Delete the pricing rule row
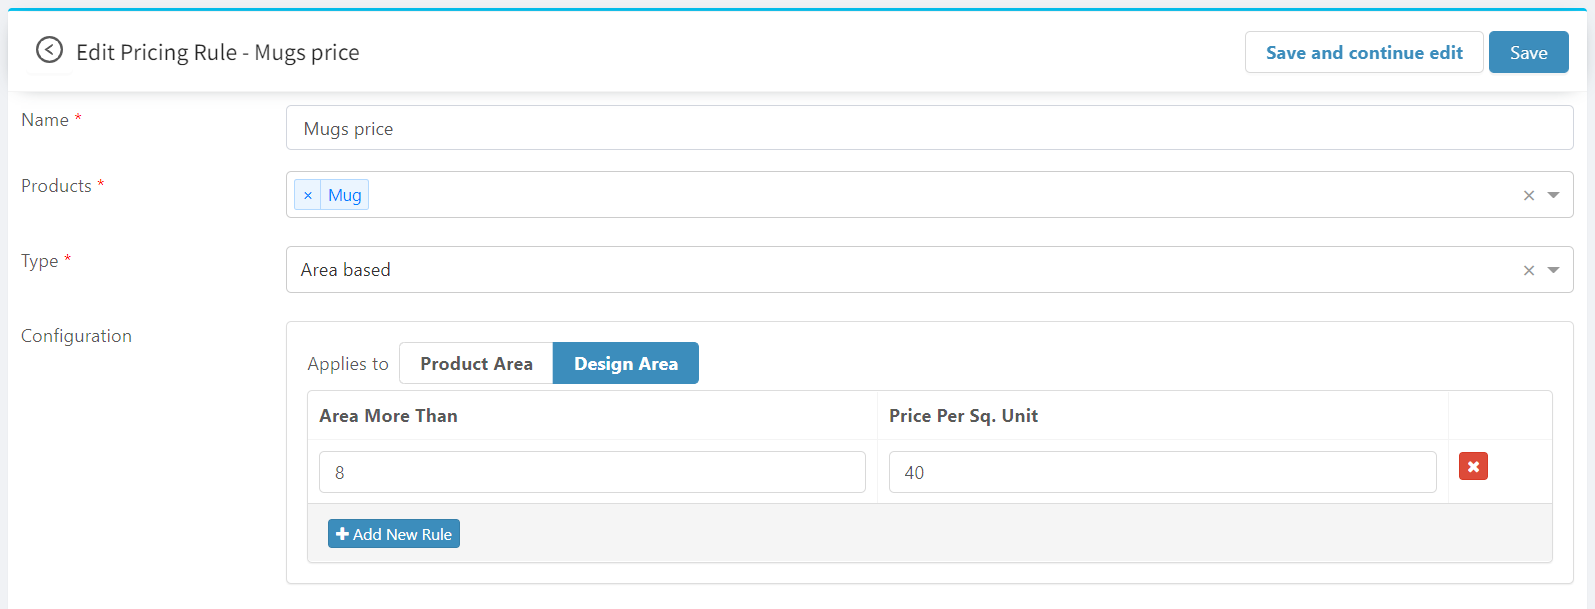 click(x=1473, y=467)
